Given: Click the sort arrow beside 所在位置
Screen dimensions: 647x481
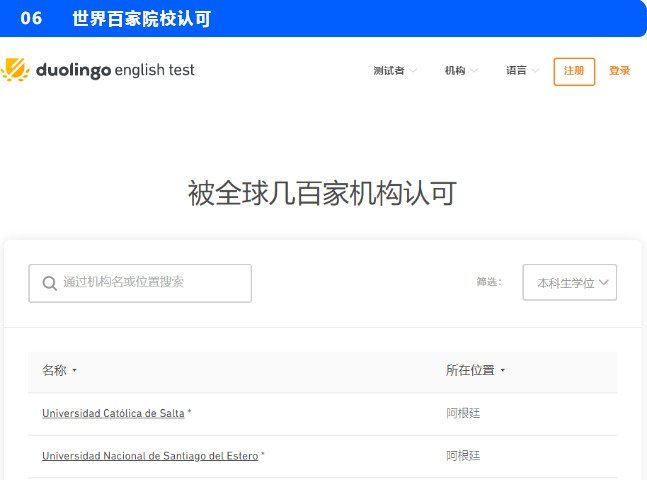Looking at the screenshot, I should click(x=502, y=371).
